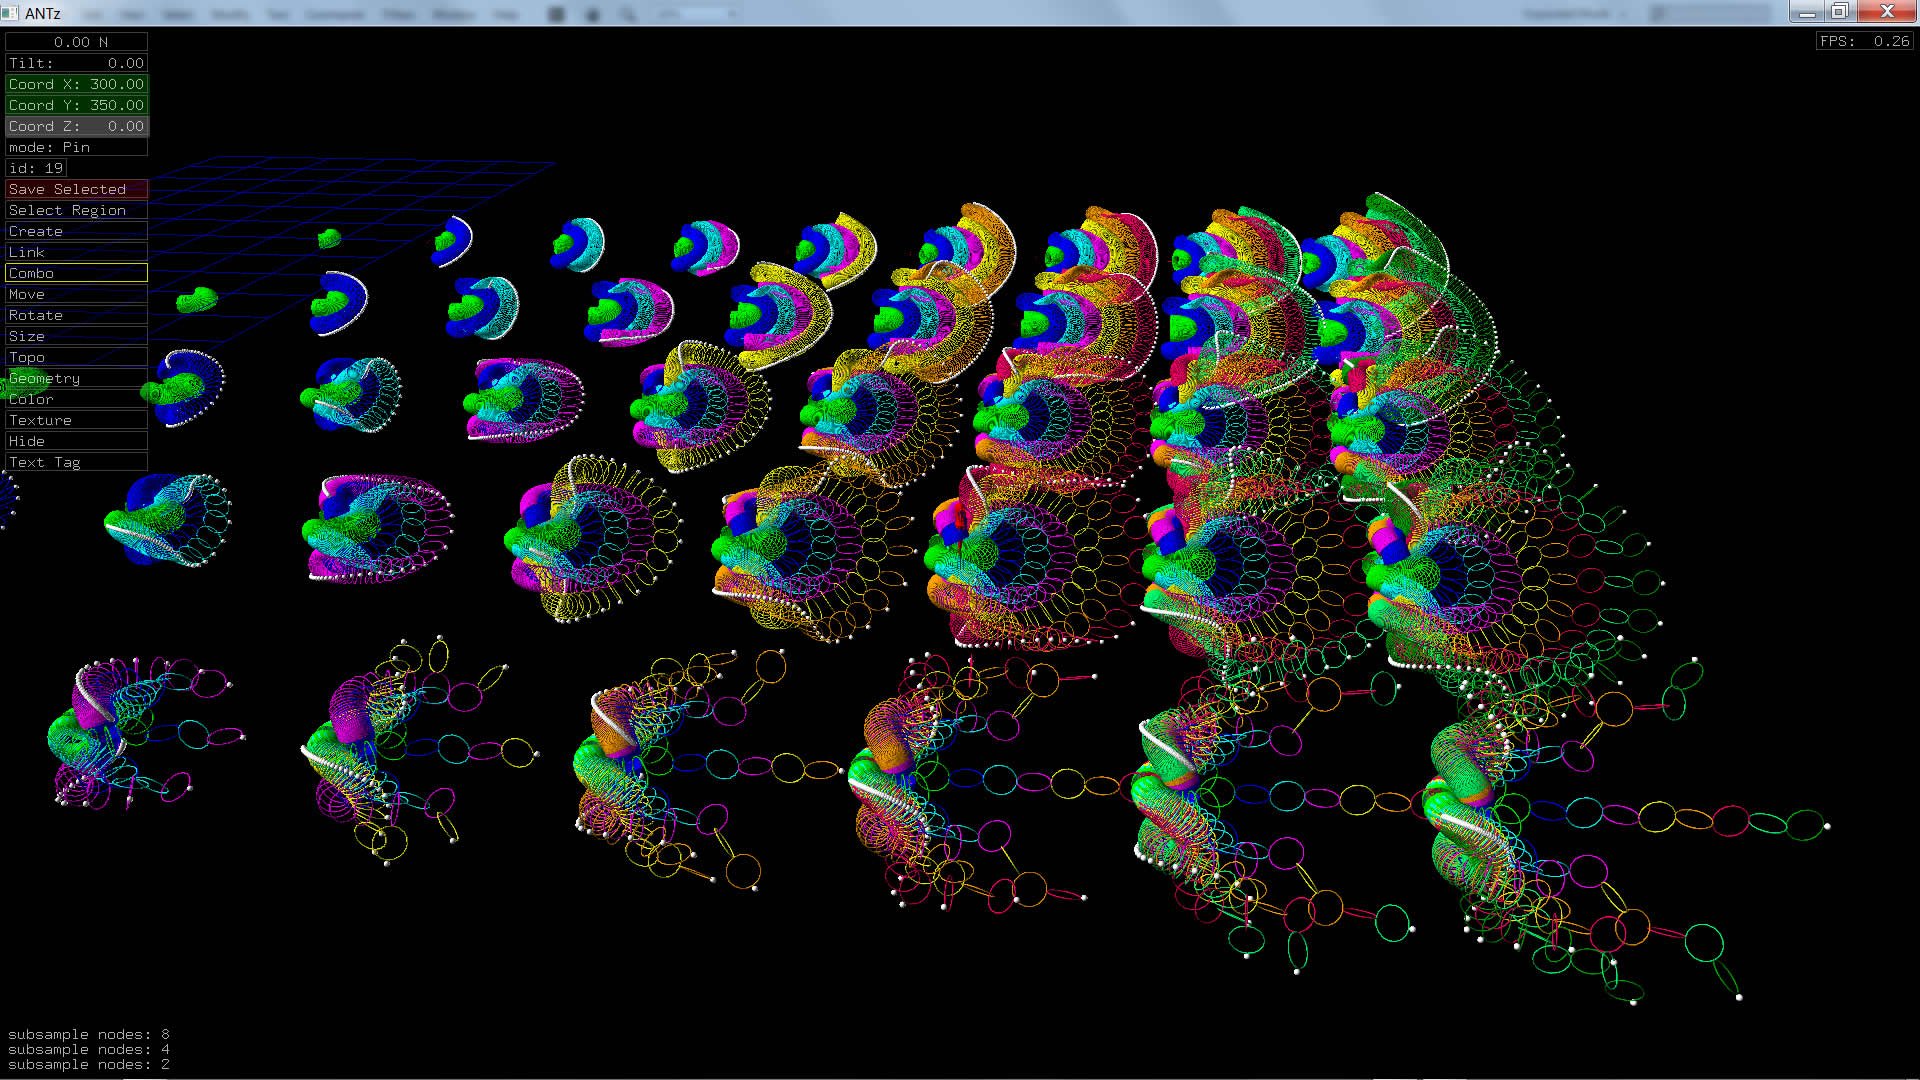Choose the Size tool
The image size is (1920, 1080).
coord(76,336)
